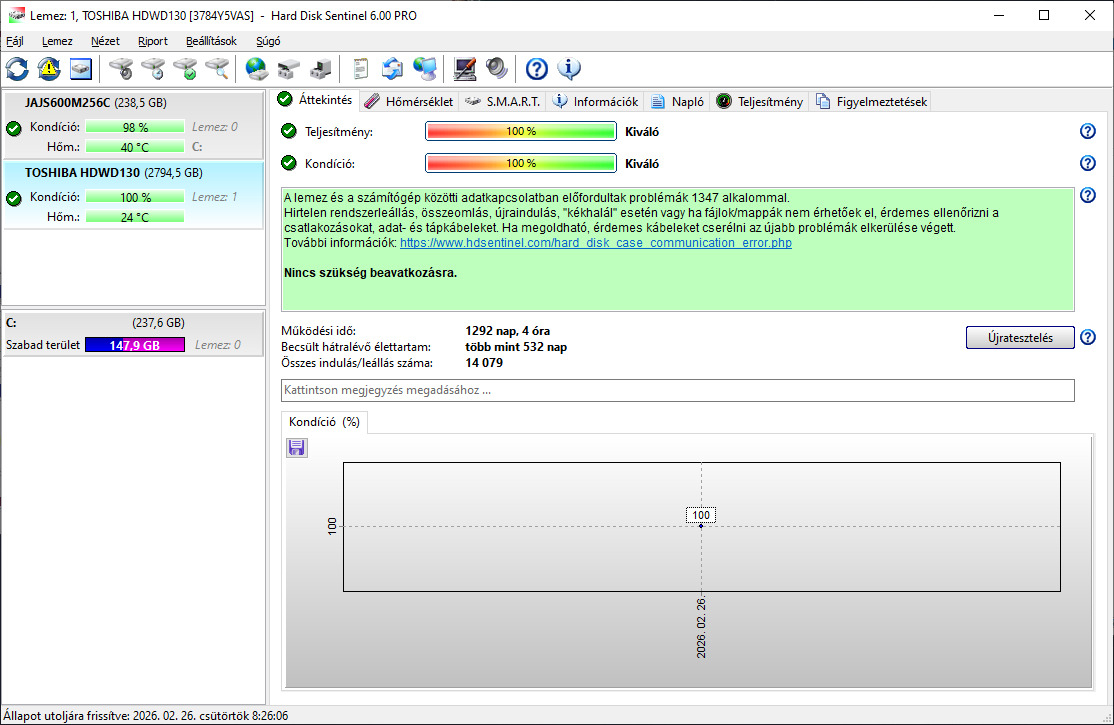Click the speaker sound toolbar icon
Viewport: 1114px width, 725px height.
tap(497, 69)
